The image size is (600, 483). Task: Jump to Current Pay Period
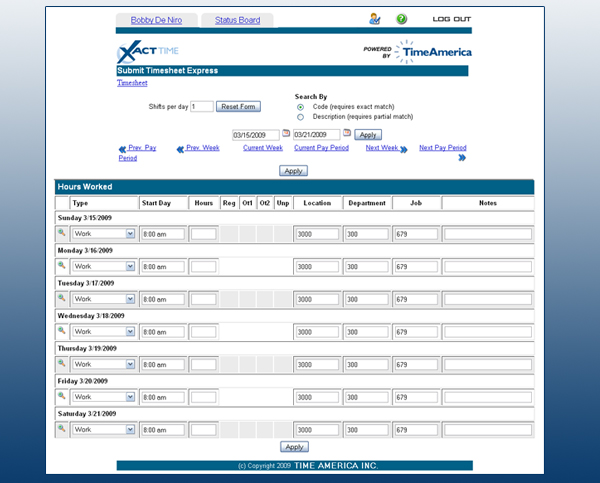coord(321,148)
